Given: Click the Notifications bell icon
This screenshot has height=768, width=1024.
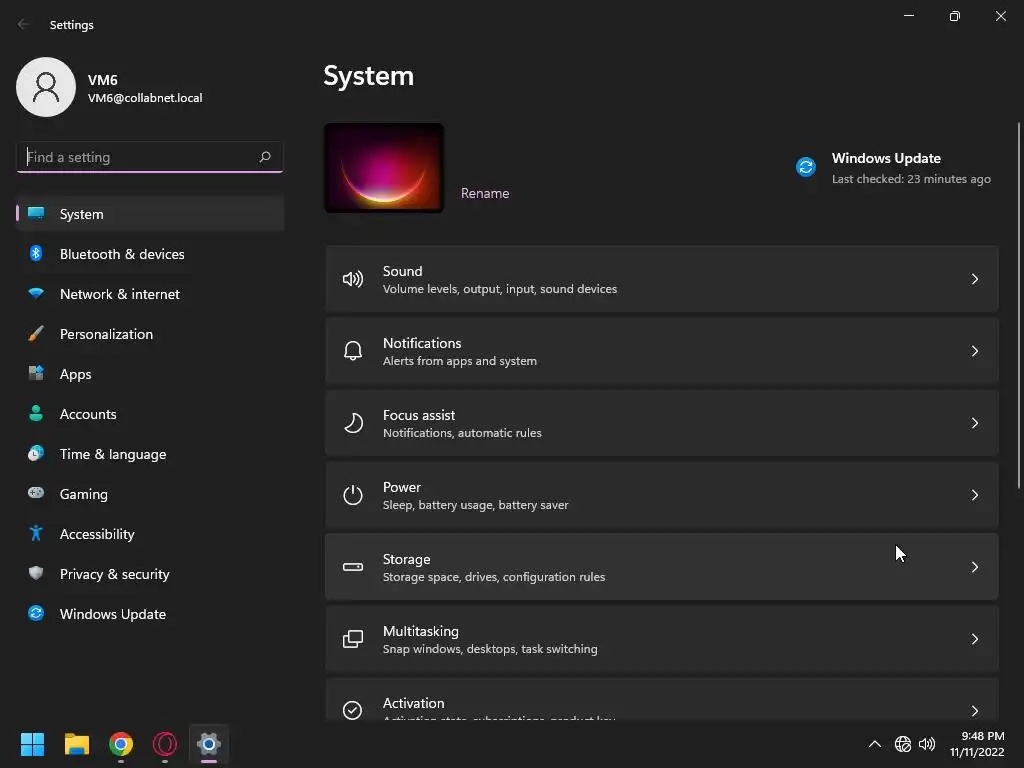Looking at the screenshot, I should point(353,351).
